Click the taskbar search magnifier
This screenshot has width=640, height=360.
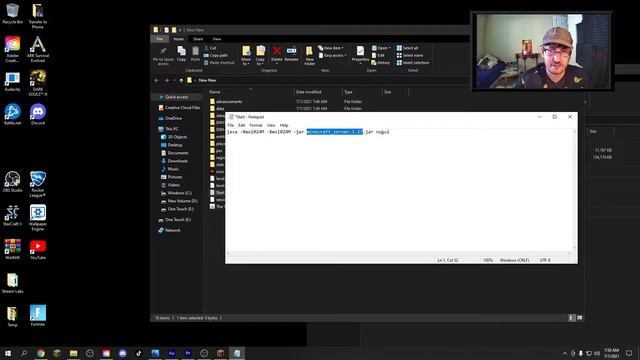(24, 353)
